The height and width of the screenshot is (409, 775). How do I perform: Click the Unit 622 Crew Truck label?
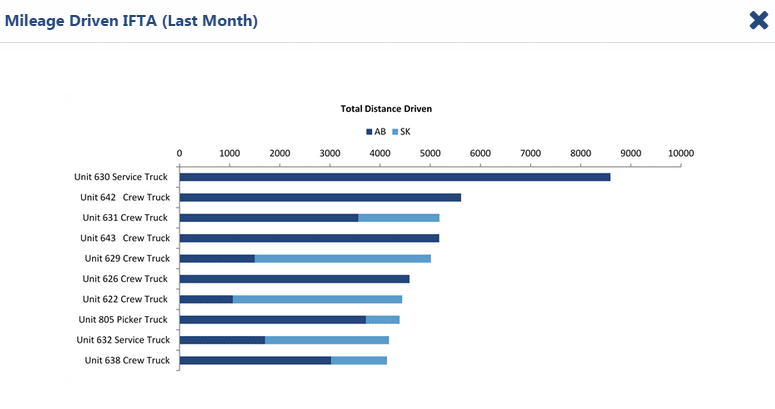tap(125, 299)
